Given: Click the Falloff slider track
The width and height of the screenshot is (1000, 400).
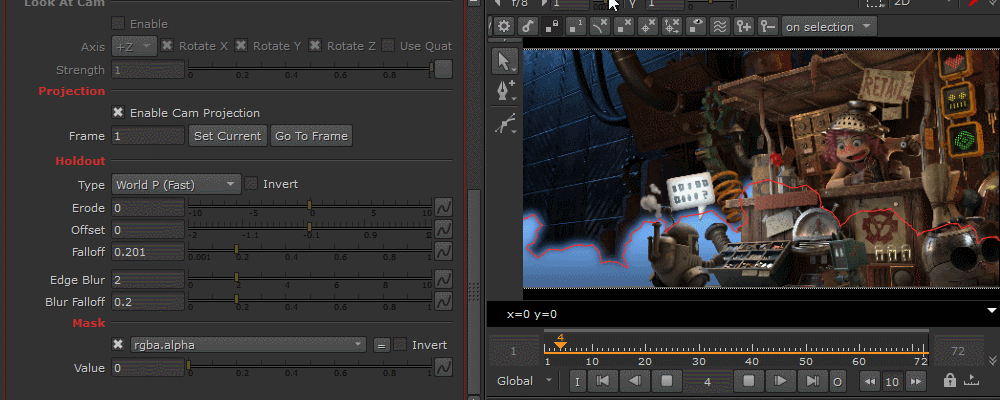Looking at the screenshot, I should (x=309, y=249).
